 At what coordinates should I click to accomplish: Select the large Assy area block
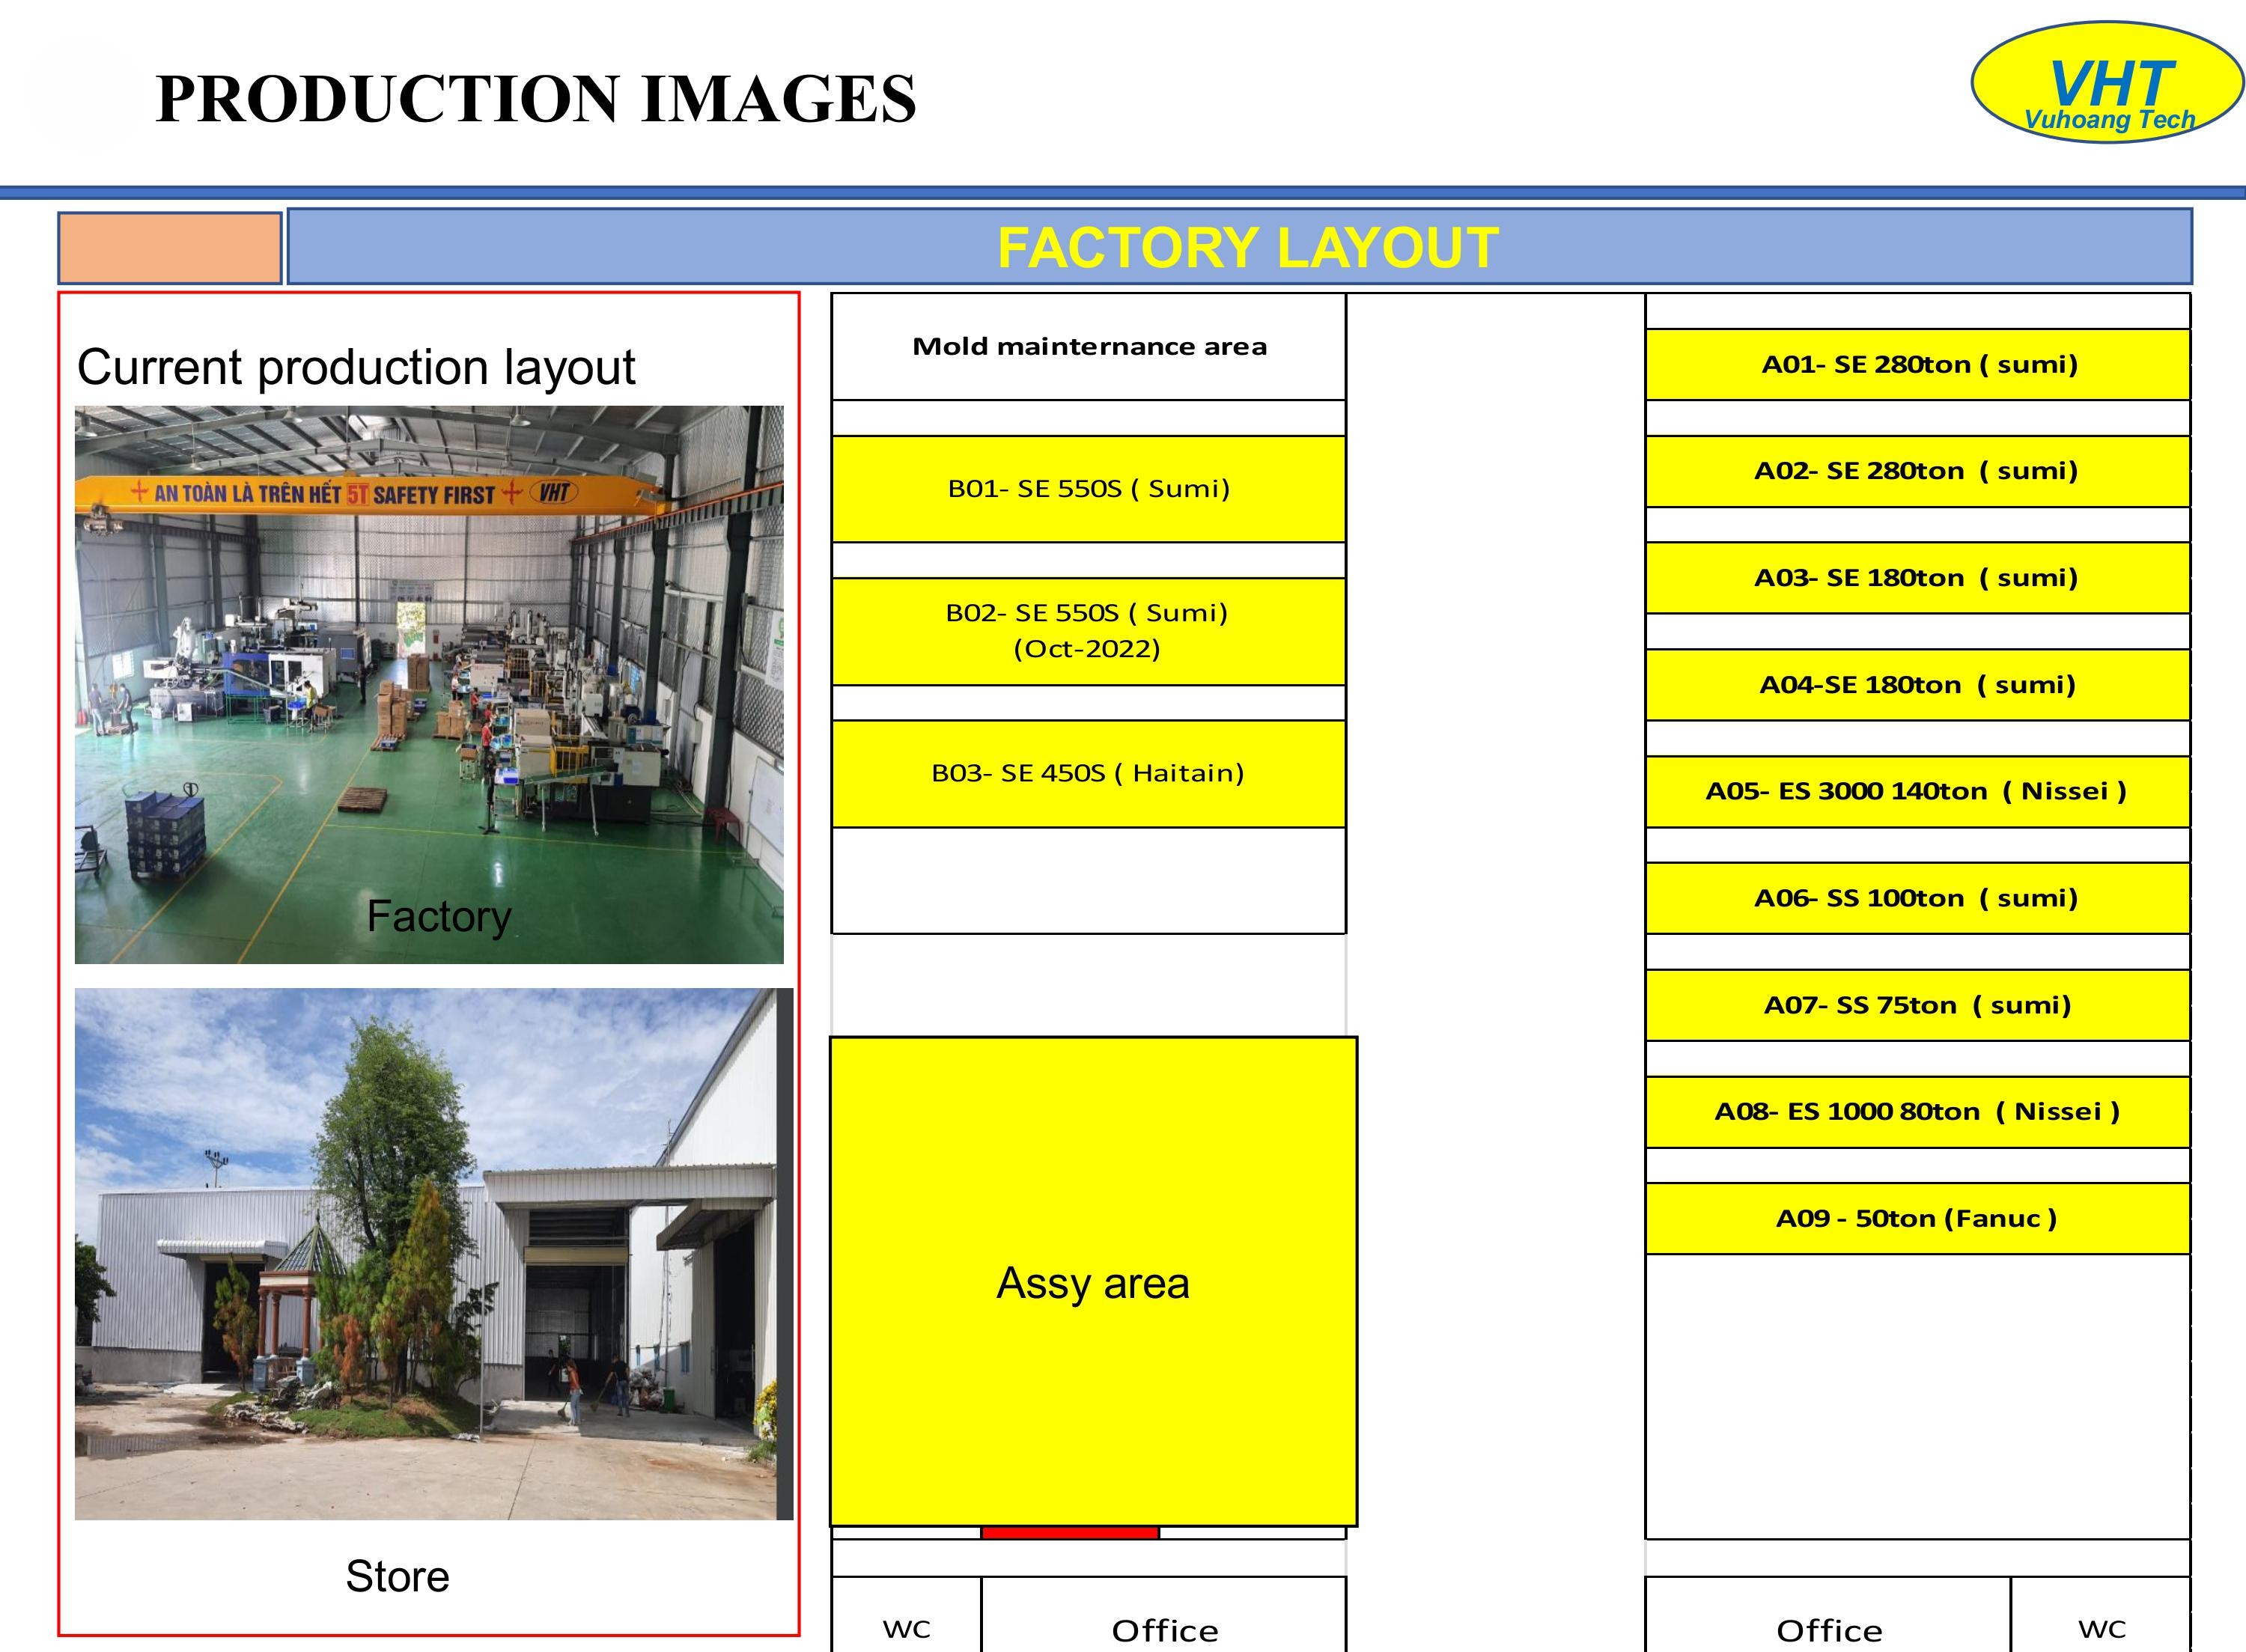pos(1093,1281)
